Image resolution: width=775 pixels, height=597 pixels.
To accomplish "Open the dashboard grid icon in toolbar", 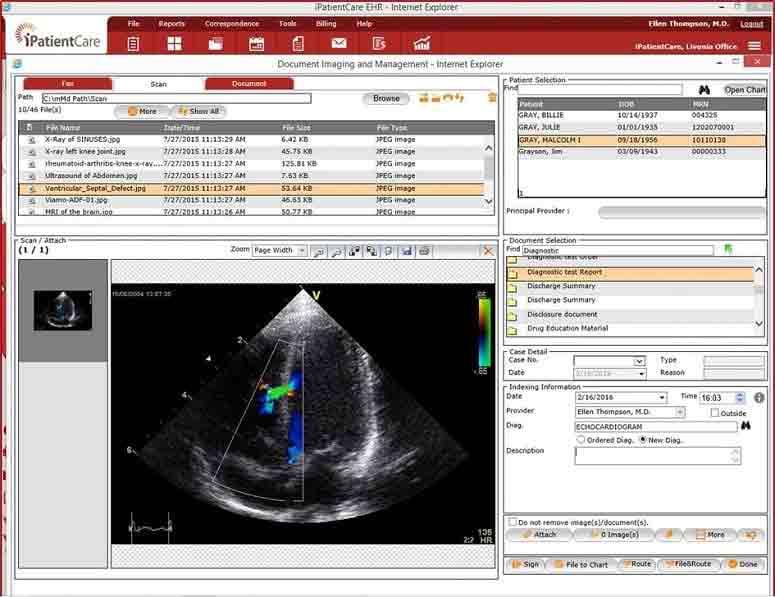I will click(x=174, y=44).
